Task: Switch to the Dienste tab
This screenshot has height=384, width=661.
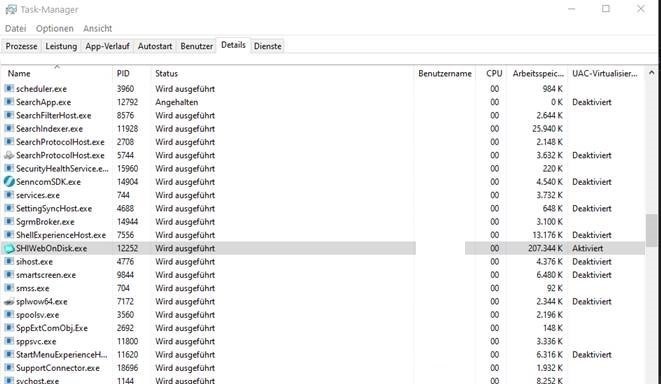Action: click(x=268, y=46)
